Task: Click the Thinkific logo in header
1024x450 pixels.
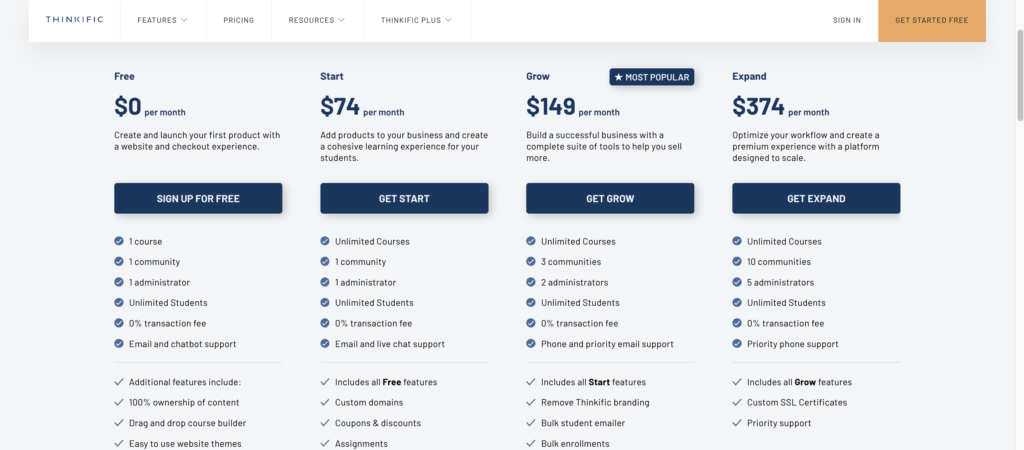Action: coord(73,20)
